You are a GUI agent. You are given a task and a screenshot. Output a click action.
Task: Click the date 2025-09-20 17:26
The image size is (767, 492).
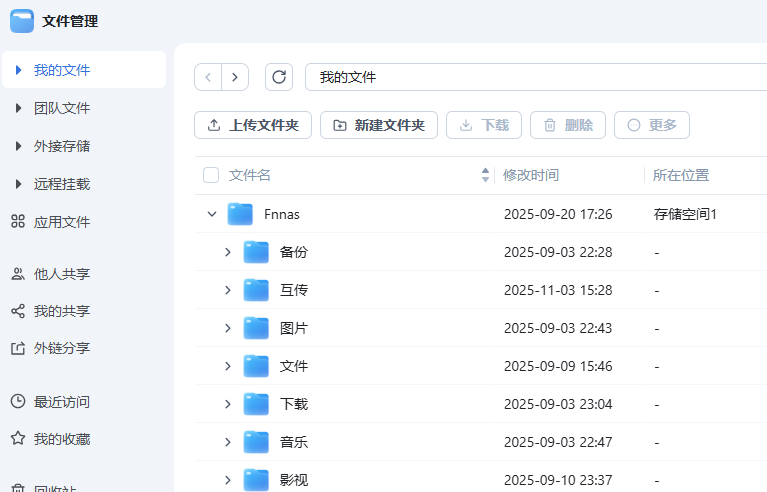[x=558, y=214]
